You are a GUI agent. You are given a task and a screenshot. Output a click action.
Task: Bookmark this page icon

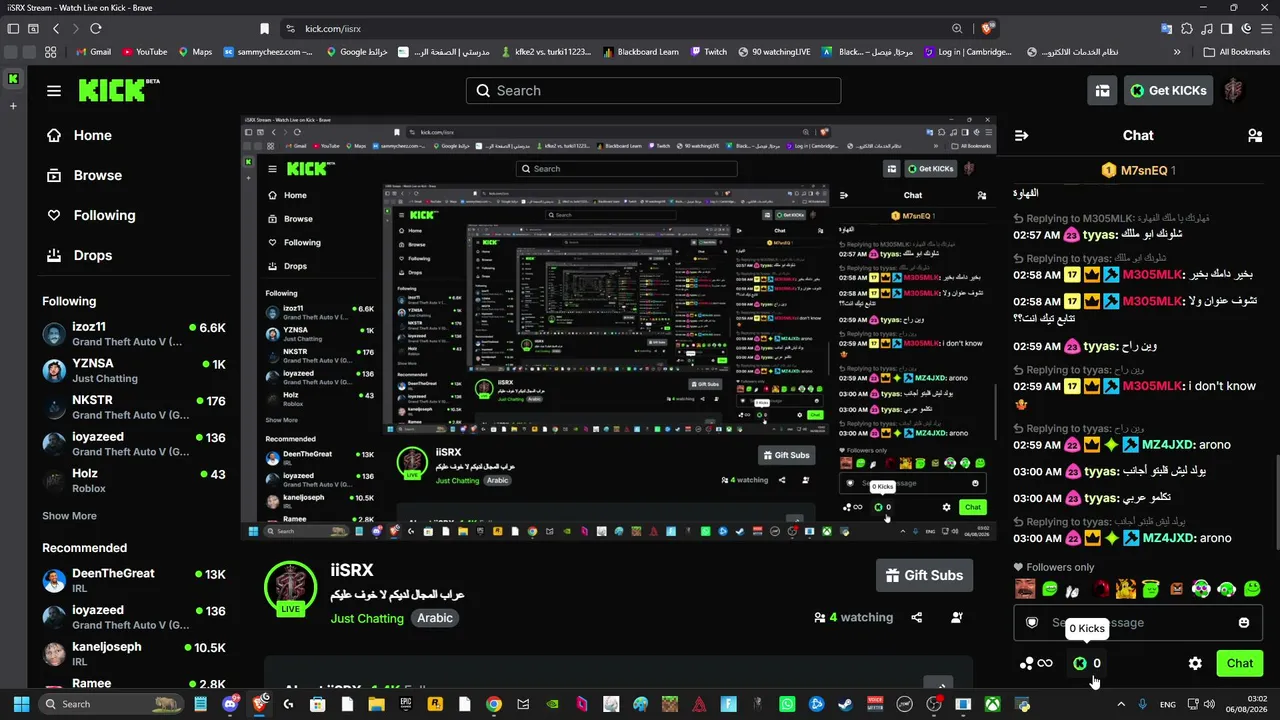pos(264,29)
